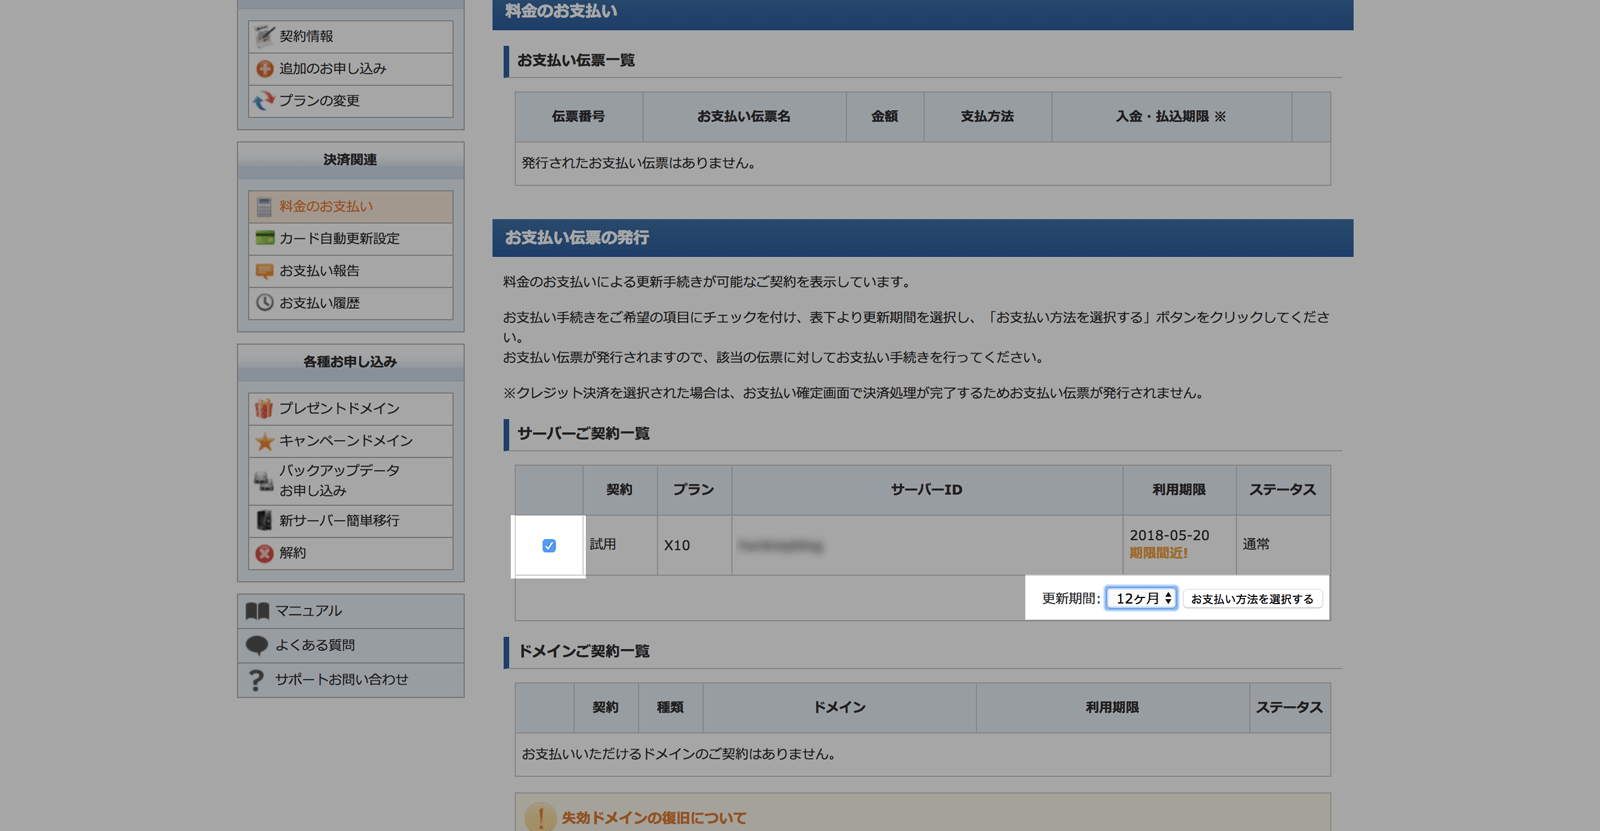1600x831 pixels.
Task: Select 料金のお支払い menu item
Action: 351,207
